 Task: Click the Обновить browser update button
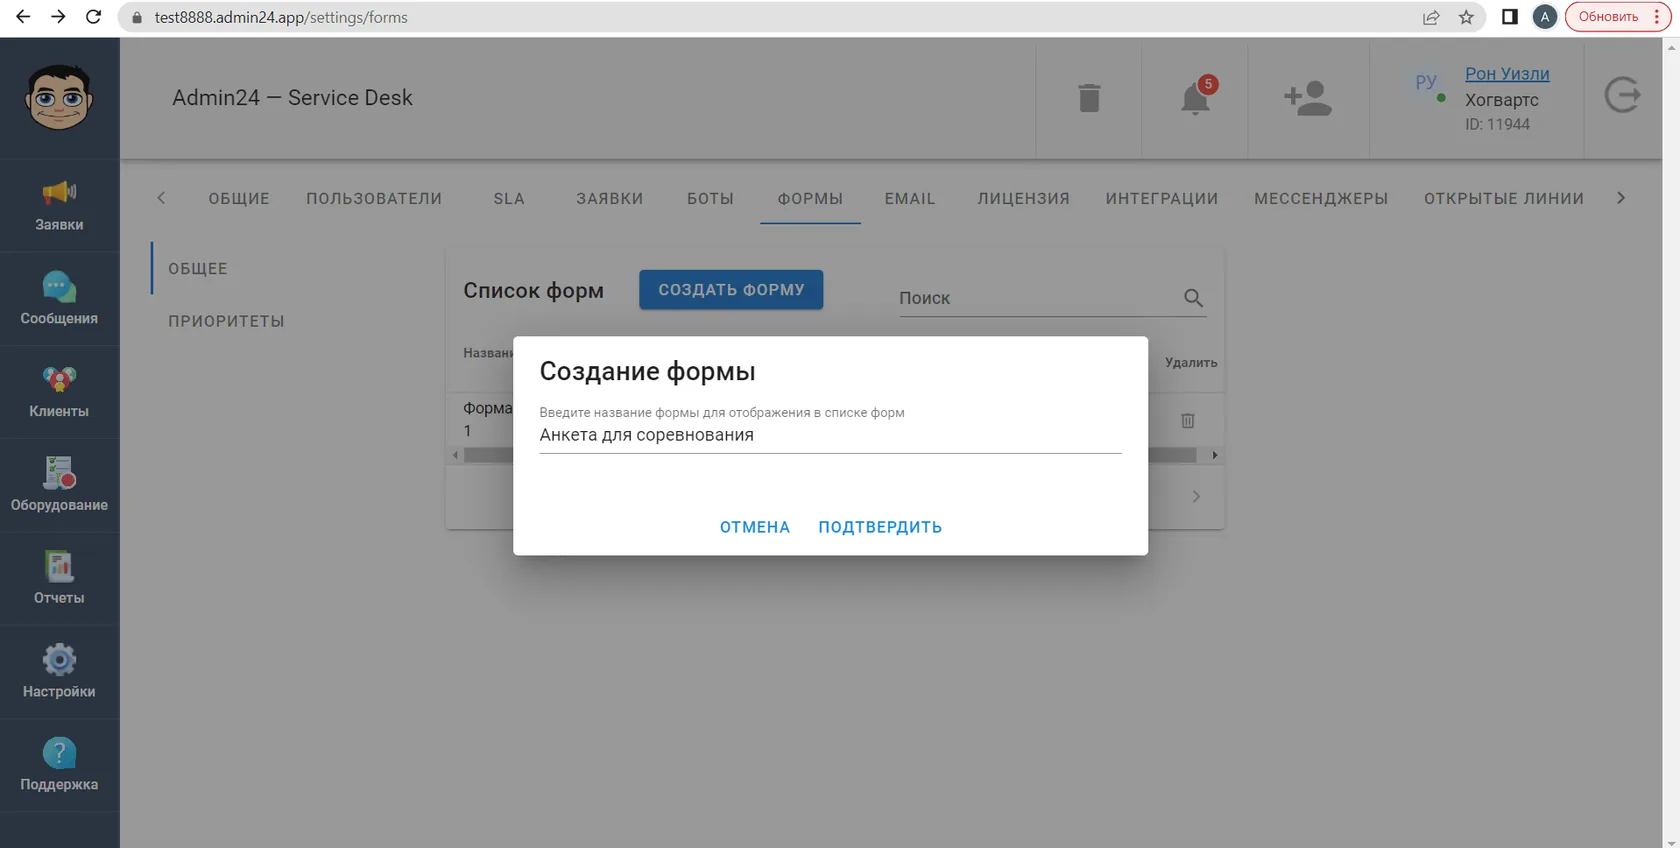pyautogui.click(x=1617, y=17)
